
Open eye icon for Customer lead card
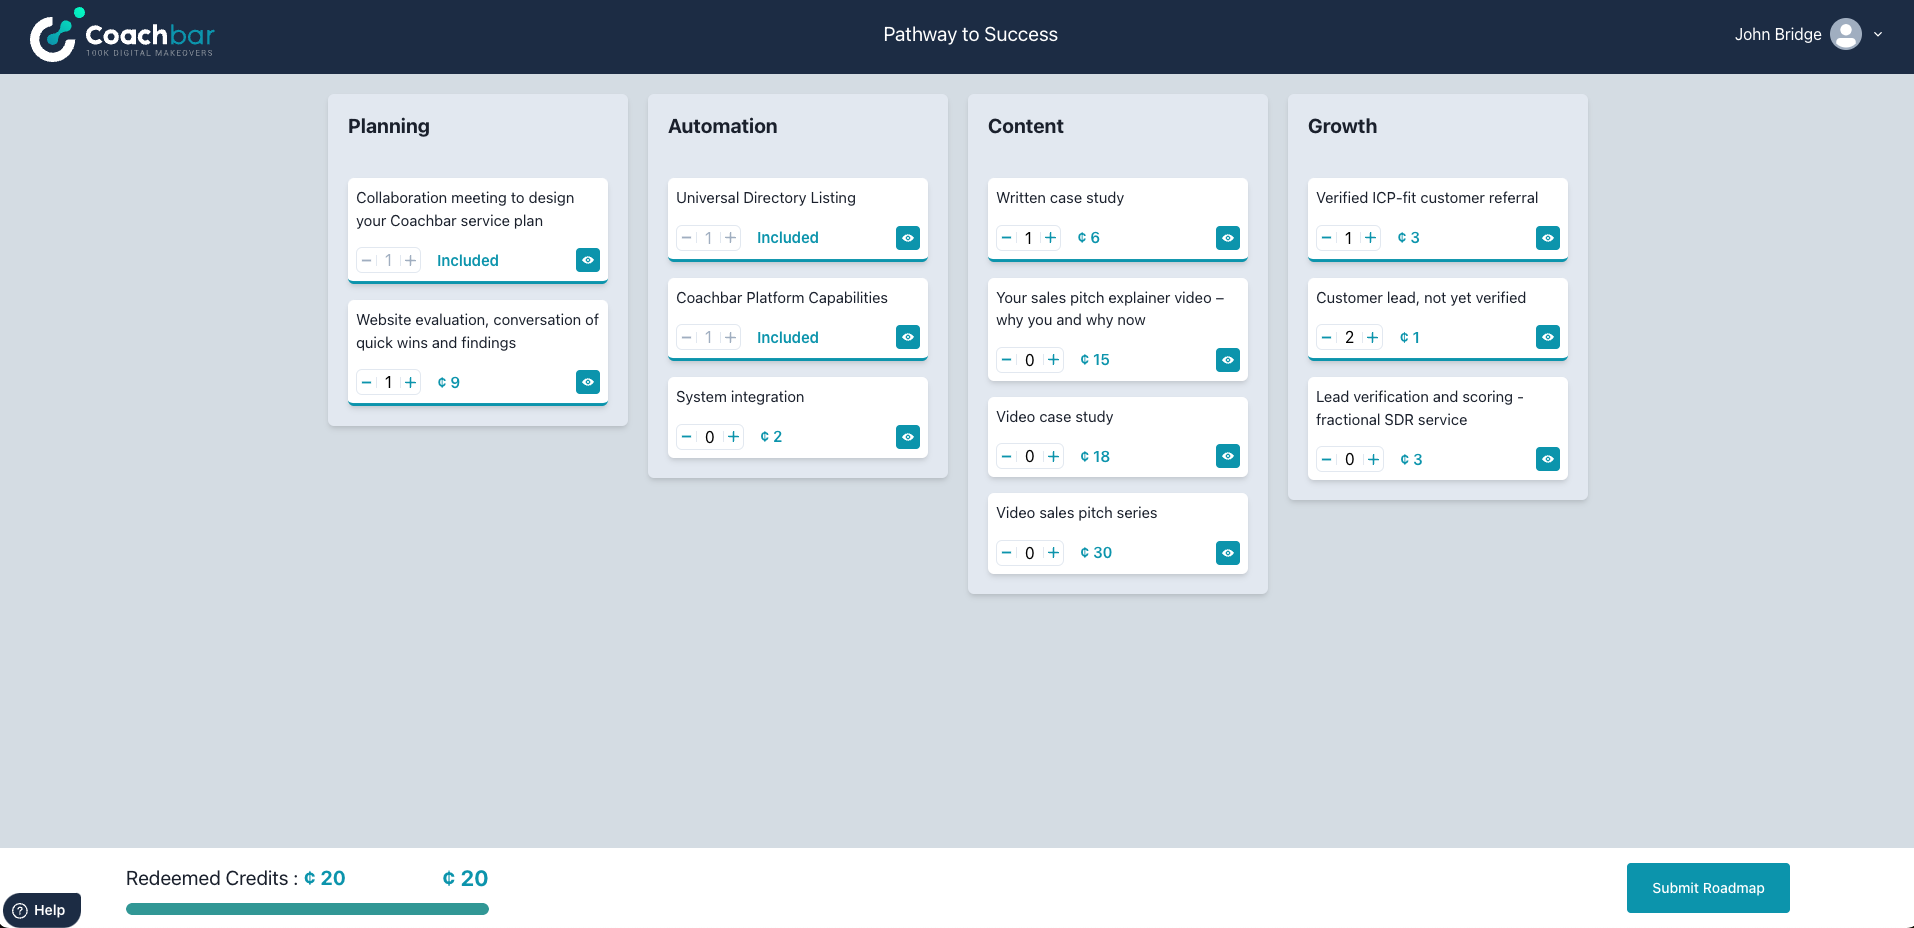click(x=1547, y=337)
